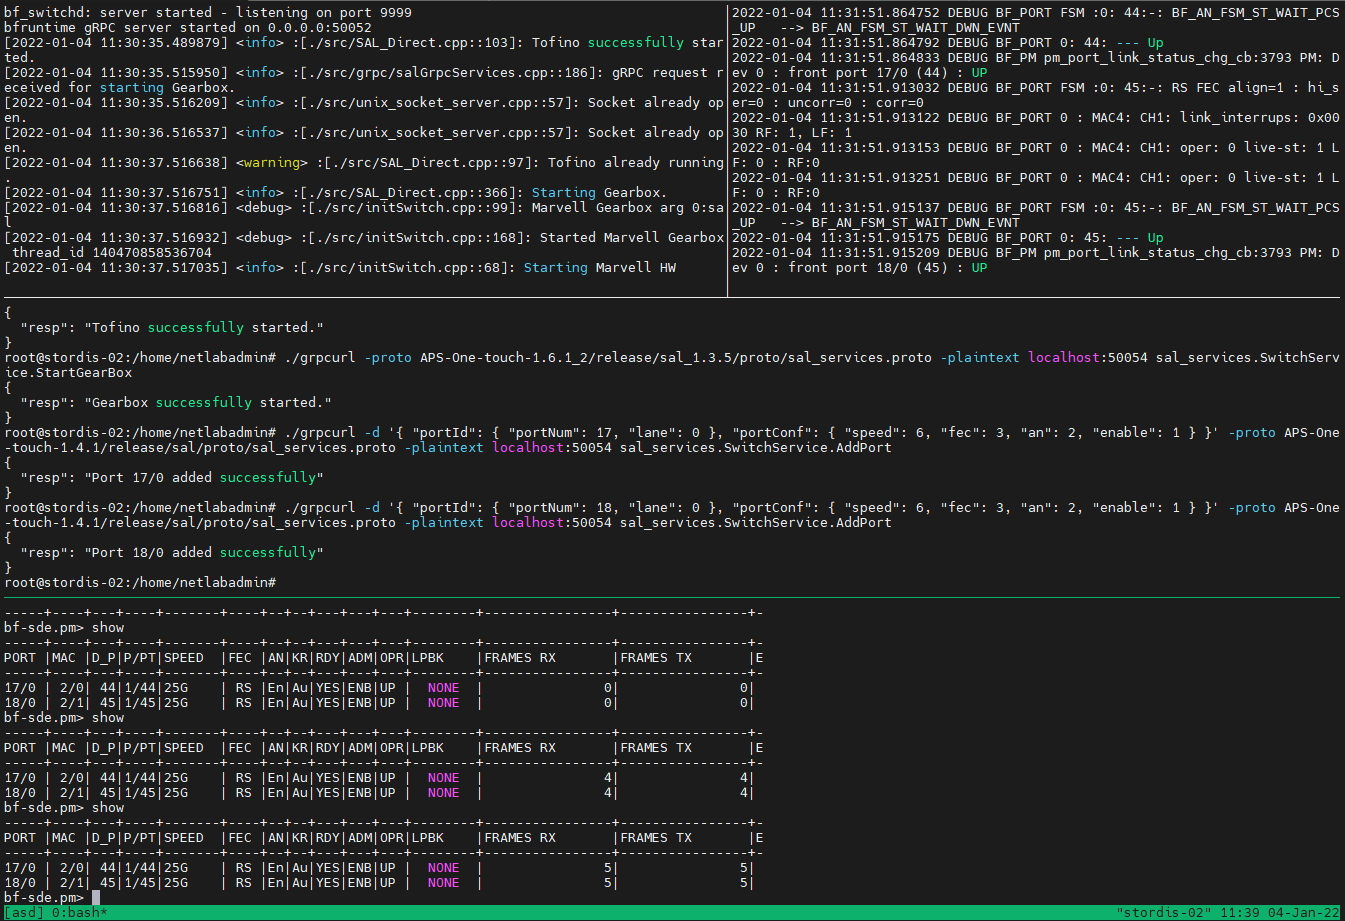Click the "stordis-02" hostname in the status bar
The image size is (1345, 921).
coord(1165,913)
